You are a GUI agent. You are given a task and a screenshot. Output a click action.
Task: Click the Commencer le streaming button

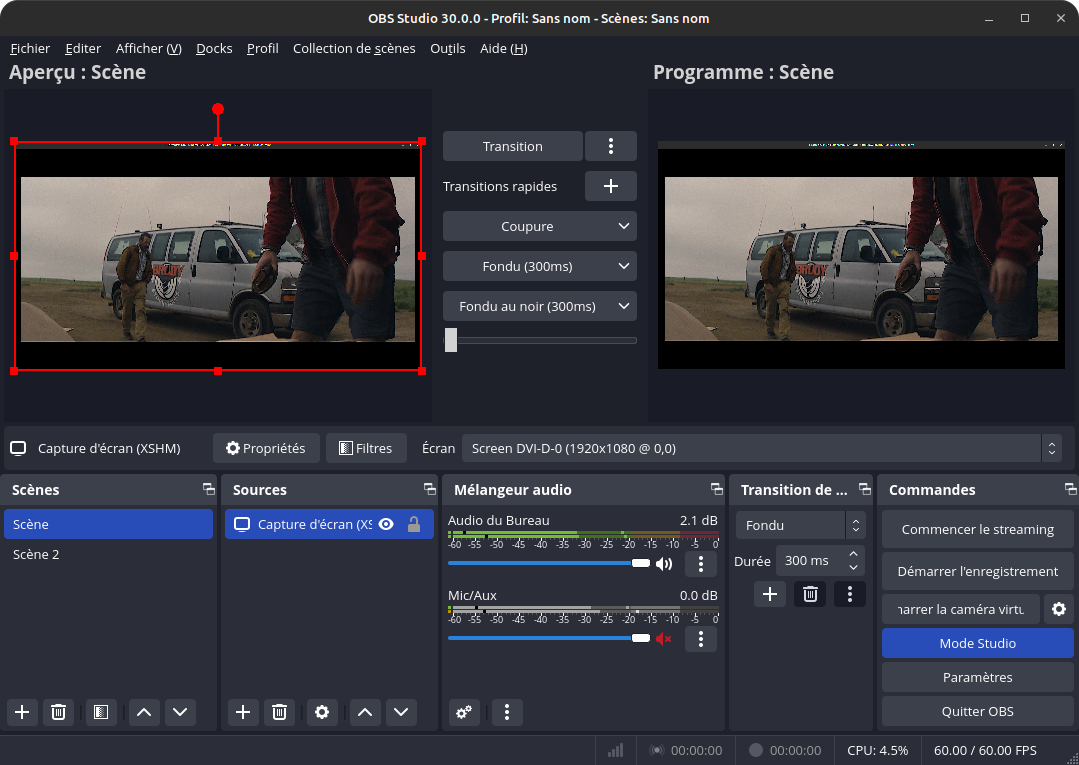pyautogui.click(x=977, y=529)
